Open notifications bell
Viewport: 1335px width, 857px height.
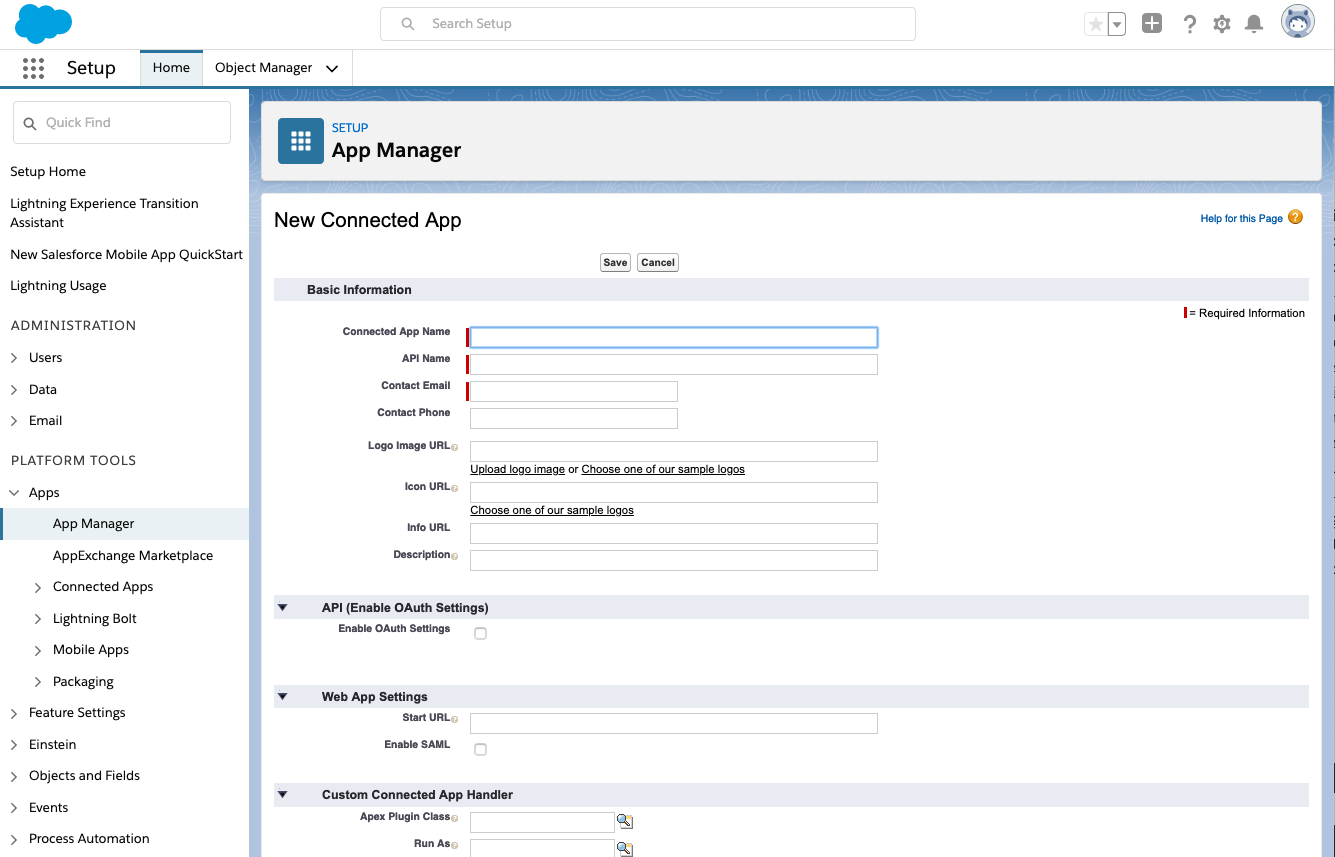[x=1254, y=24]
